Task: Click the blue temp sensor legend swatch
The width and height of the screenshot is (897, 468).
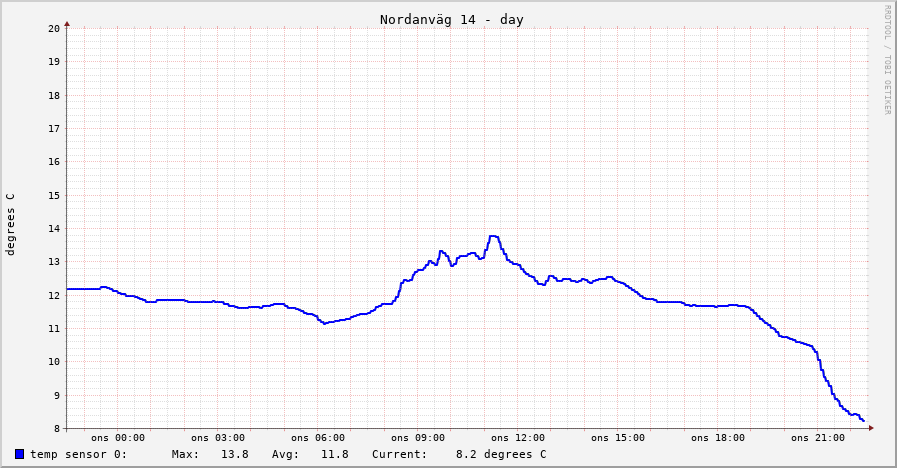Action: 19,454
